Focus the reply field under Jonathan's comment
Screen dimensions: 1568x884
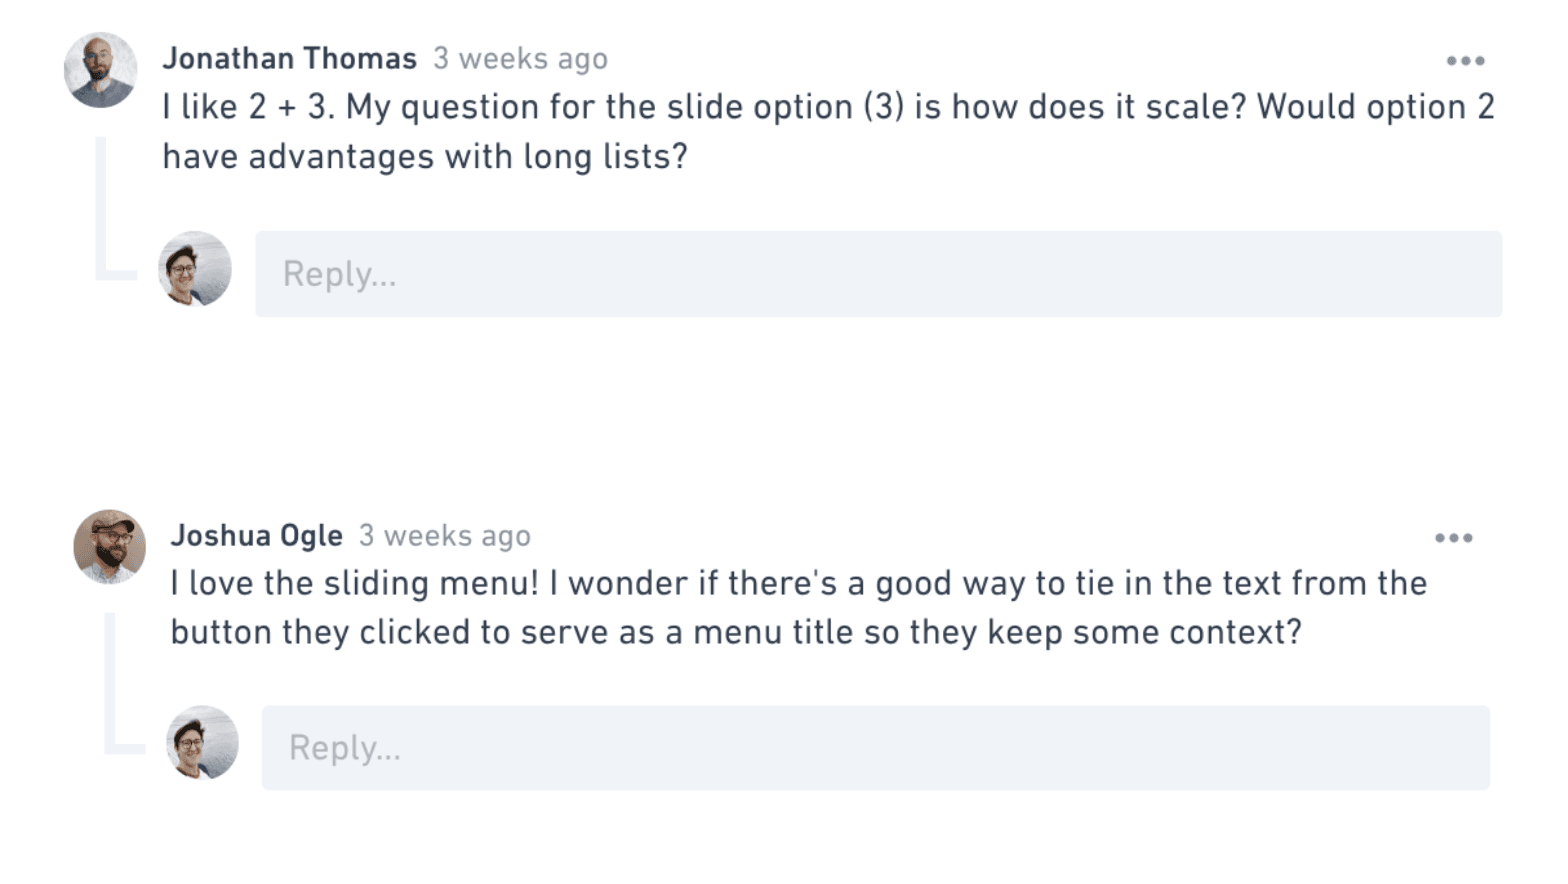point(878,274)
